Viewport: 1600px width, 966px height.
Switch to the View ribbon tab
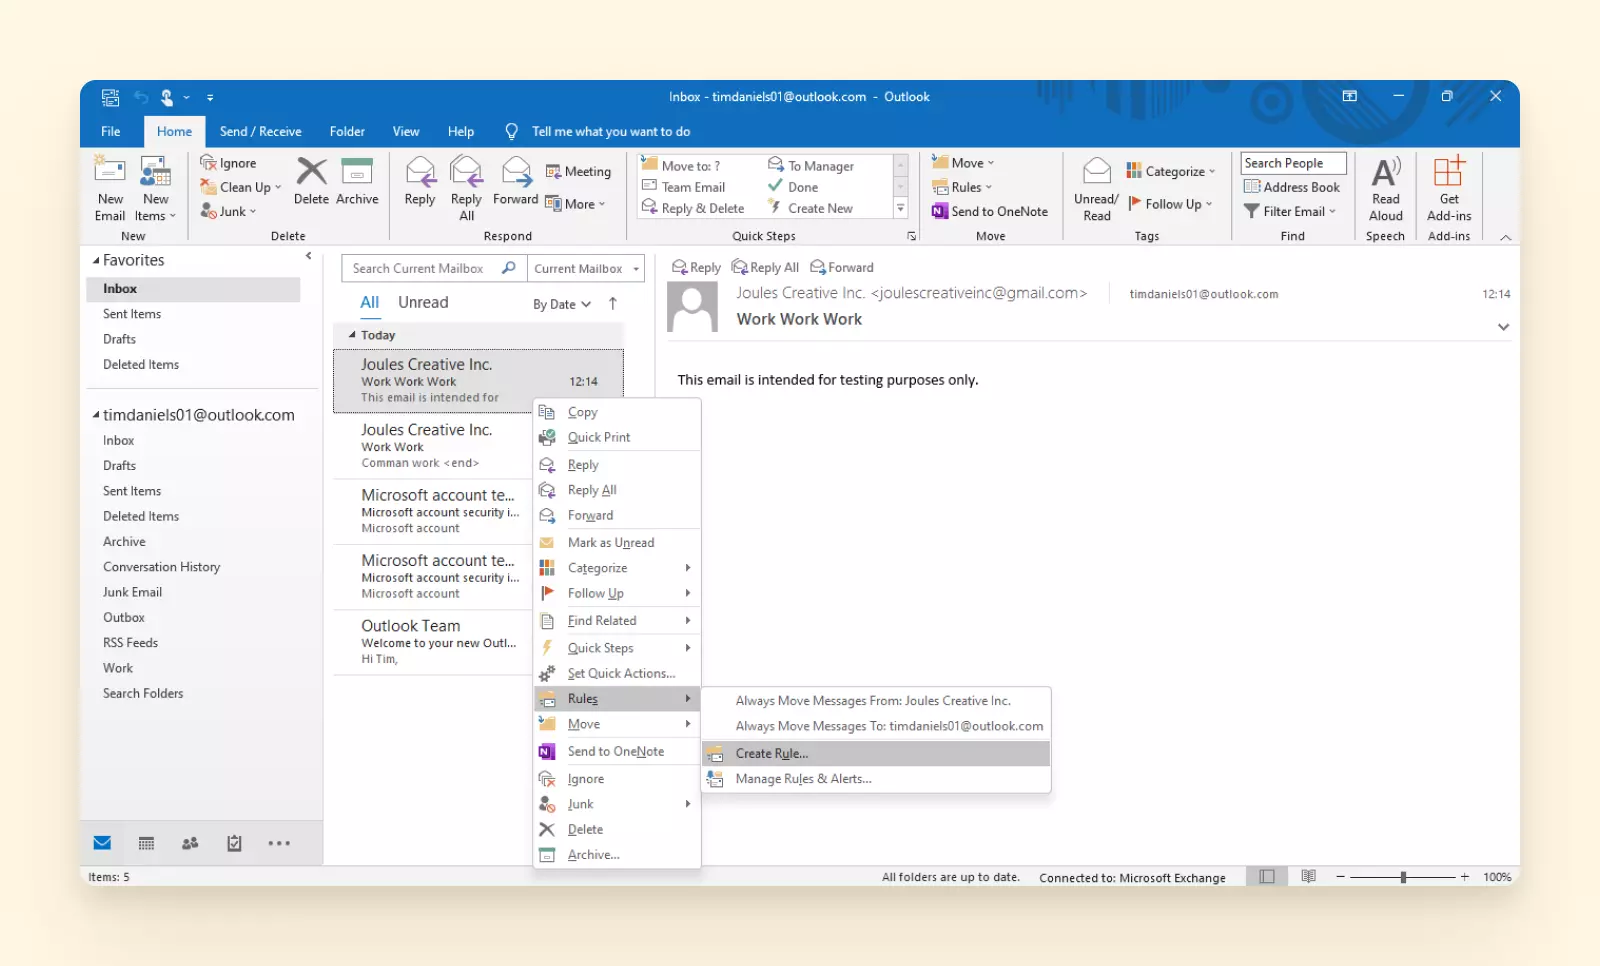coord(406,131)
